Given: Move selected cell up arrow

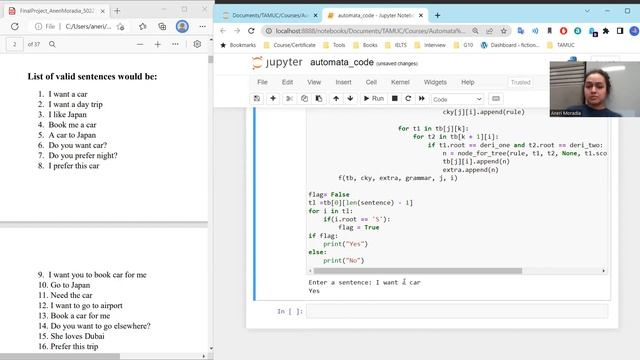Looking at the screenshot, I should [336, 98].
